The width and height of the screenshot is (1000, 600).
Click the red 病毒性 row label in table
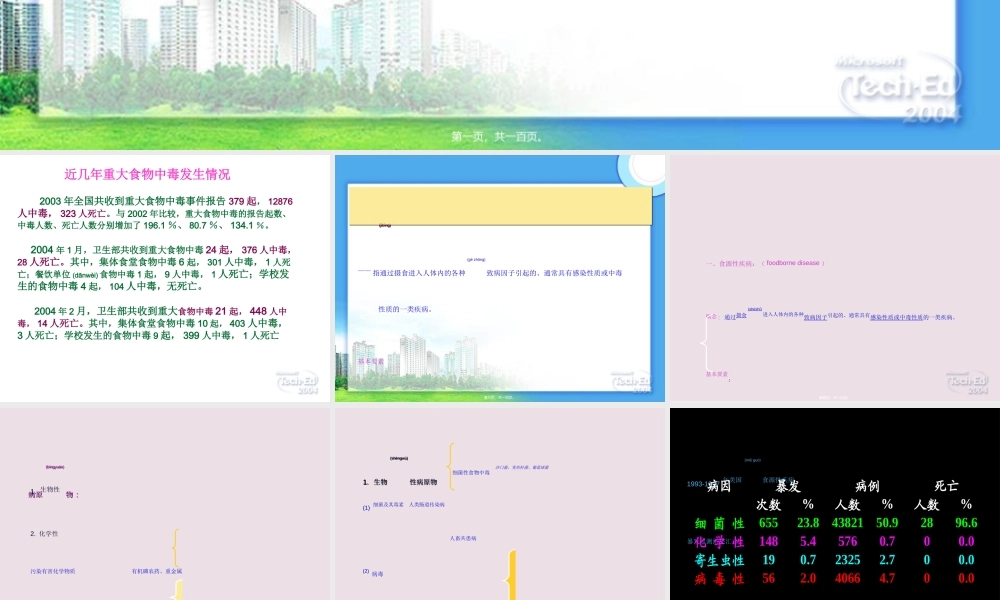pos(719,578)
